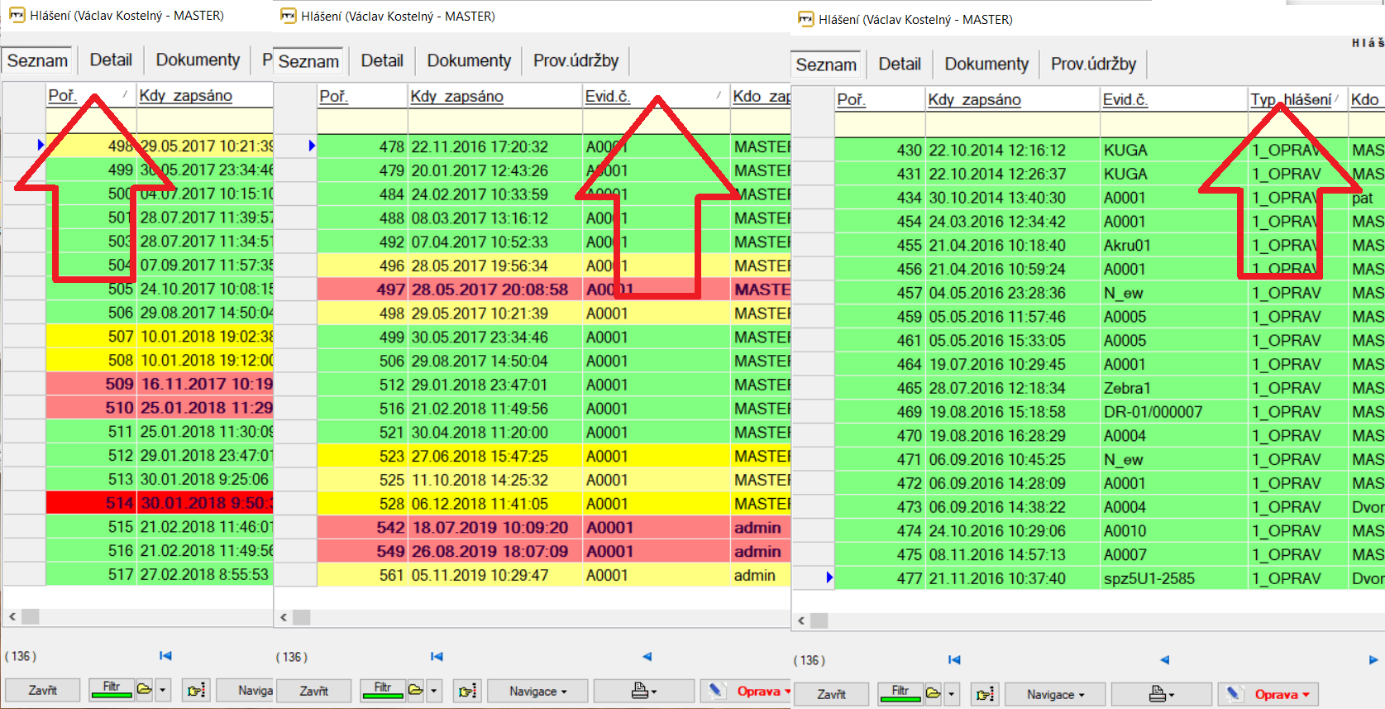Click the folder icon beside Filtr, right window
Viewport: 1385px width, 709px height.
point(933,694)
